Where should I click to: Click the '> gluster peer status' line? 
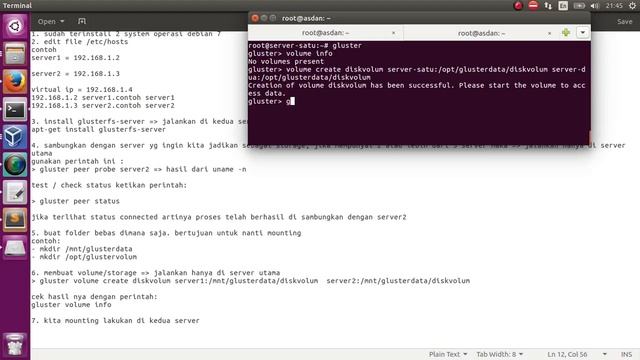76,201
